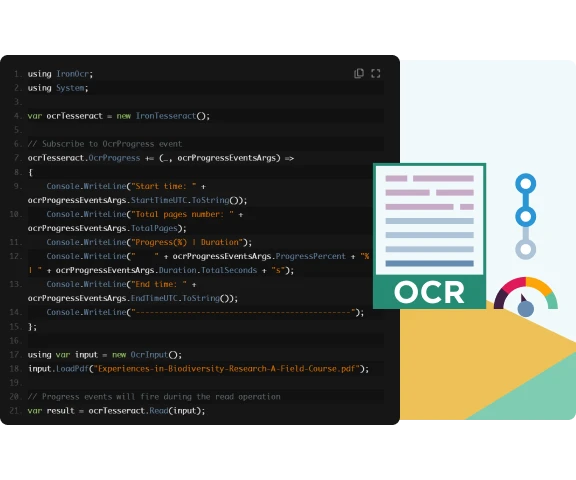The height and width of the screenshot is (480, 576).
Task: Click "using System;" on line 2
Action: tap(58, 88)
